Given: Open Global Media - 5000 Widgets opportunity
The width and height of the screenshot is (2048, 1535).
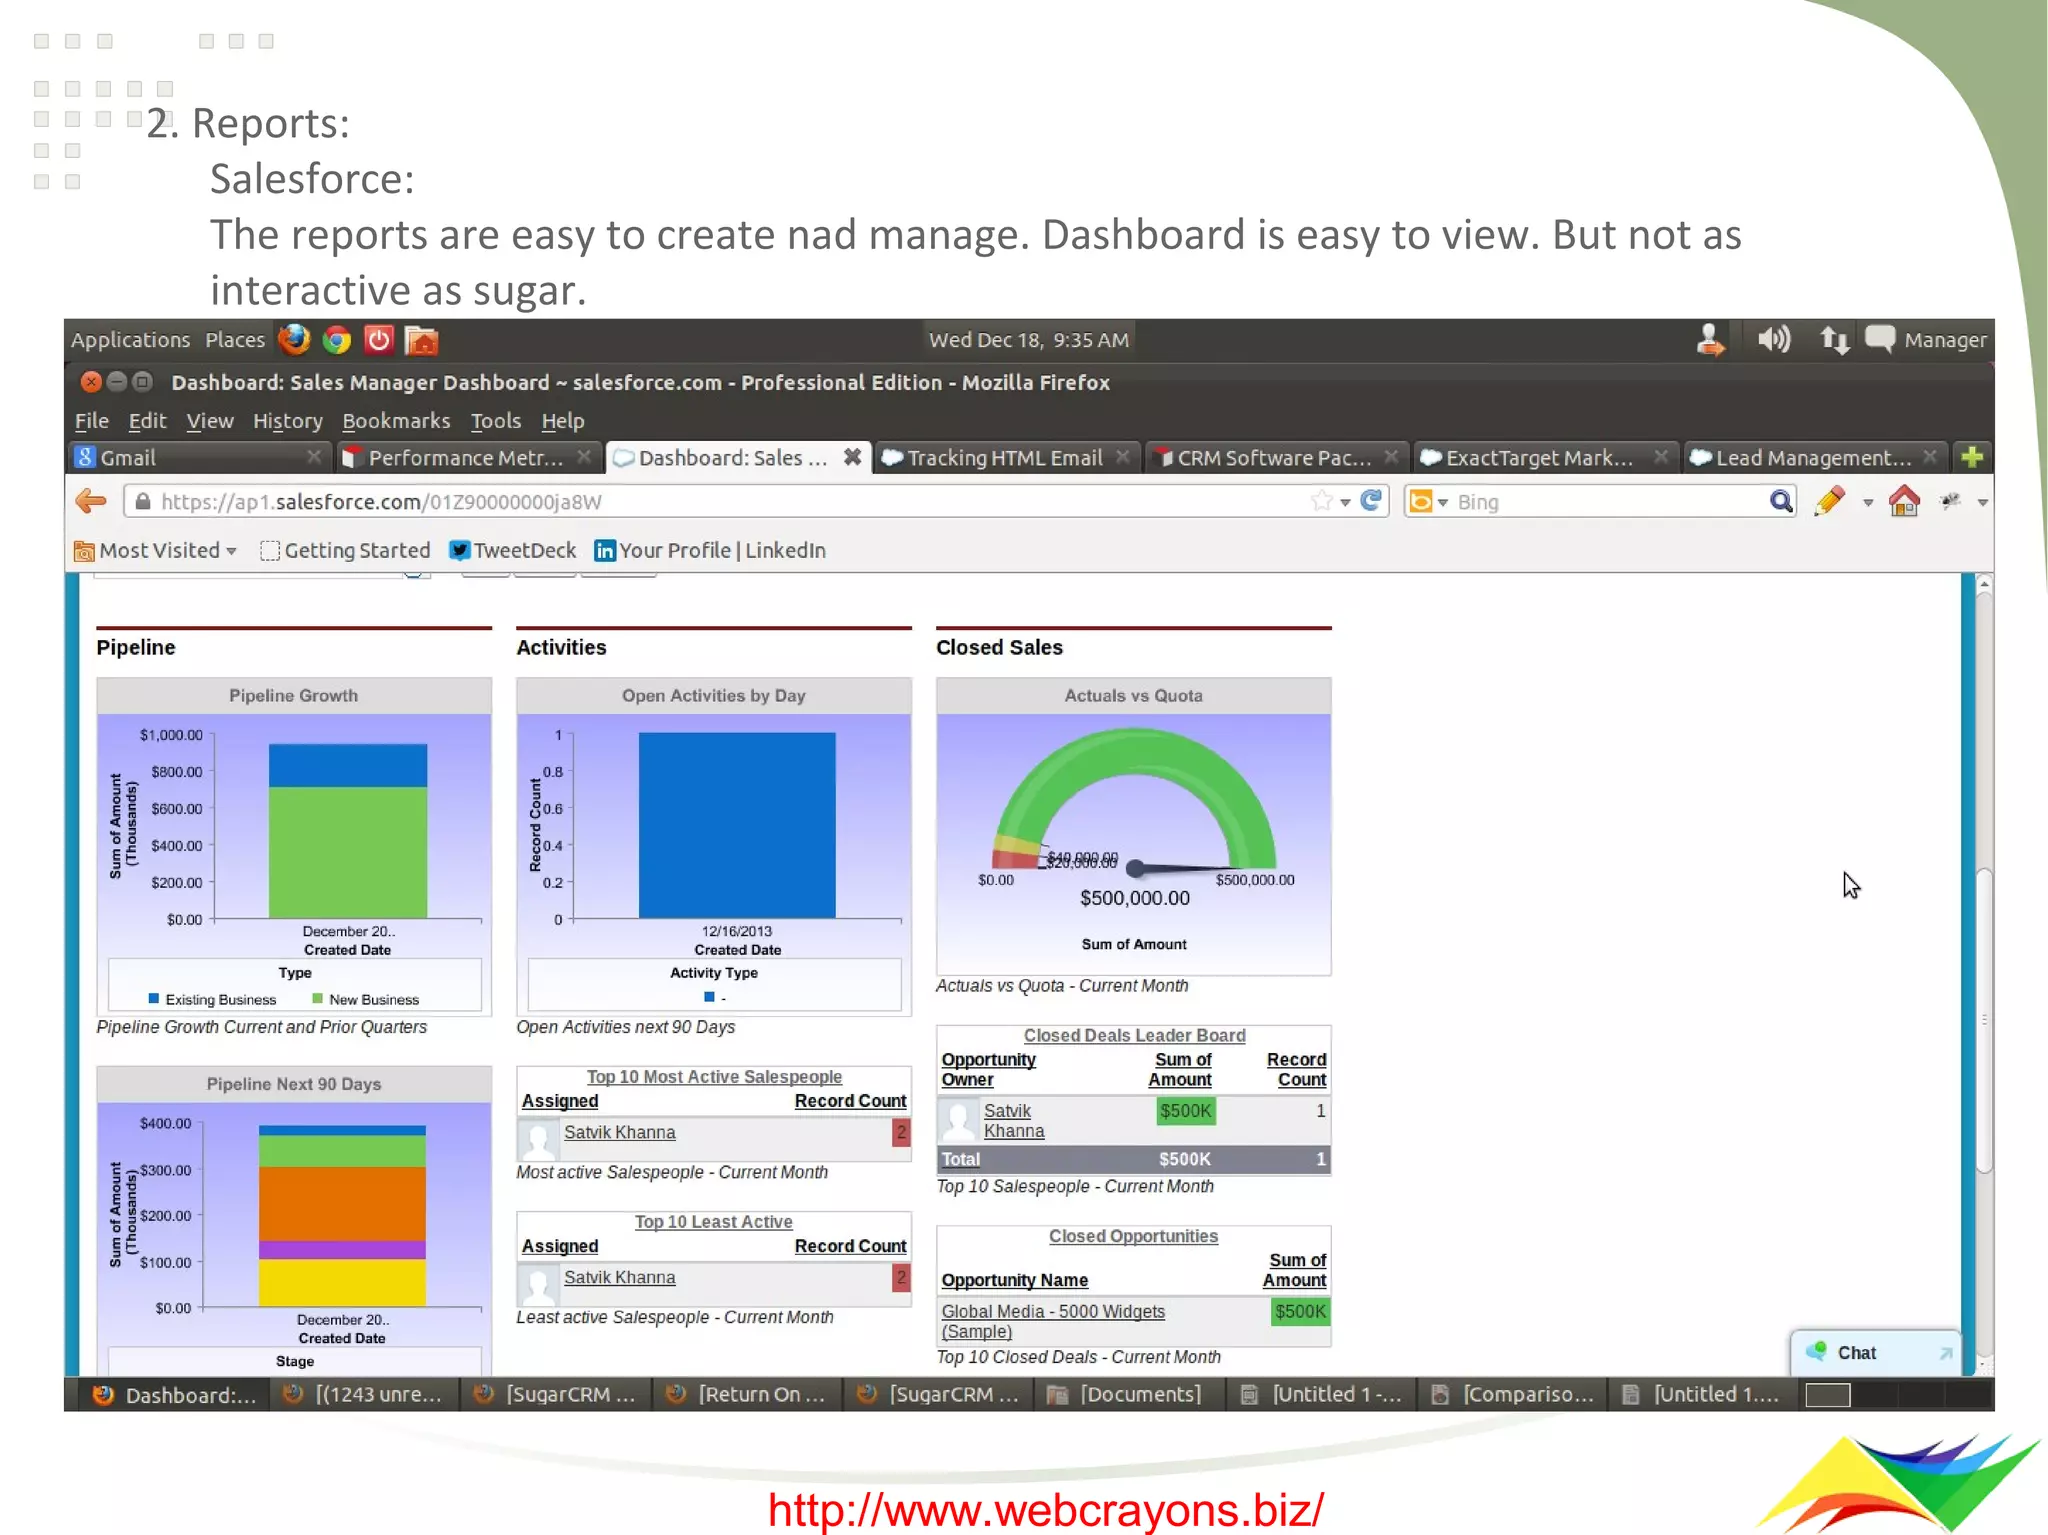Looking at the screenshot, I should 1053,1321.
